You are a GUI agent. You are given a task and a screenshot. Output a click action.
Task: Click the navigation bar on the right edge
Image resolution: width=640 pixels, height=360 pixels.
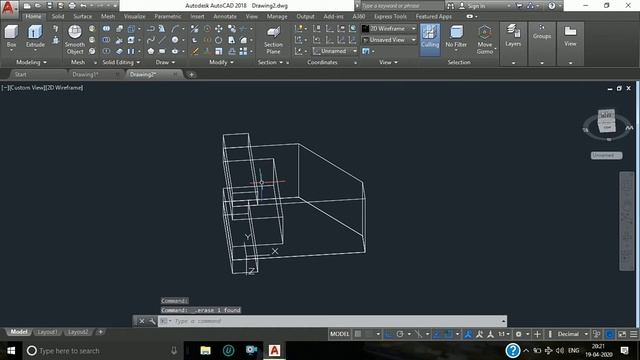(627, 221)
